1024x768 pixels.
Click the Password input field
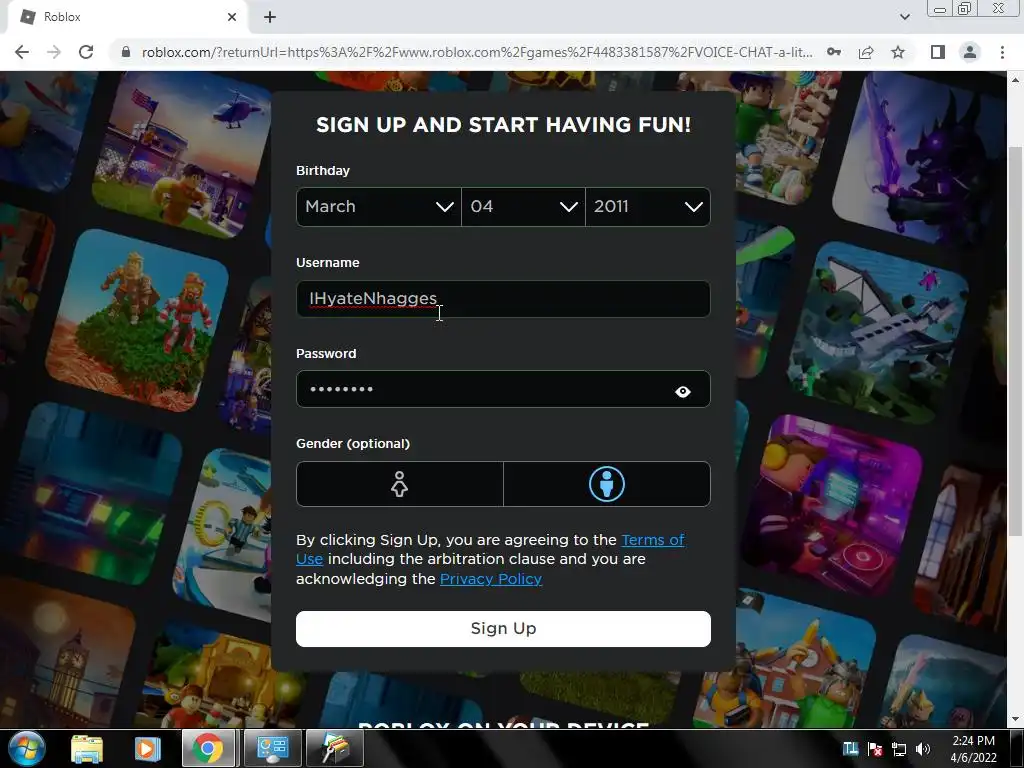(x=503, y=389)
